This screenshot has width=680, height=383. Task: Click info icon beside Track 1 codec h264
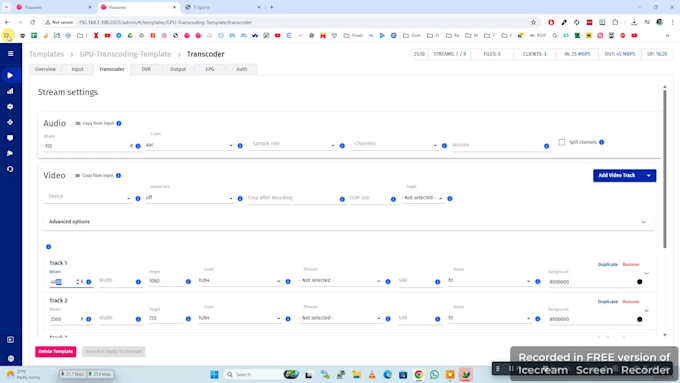(x=288, y=282)
